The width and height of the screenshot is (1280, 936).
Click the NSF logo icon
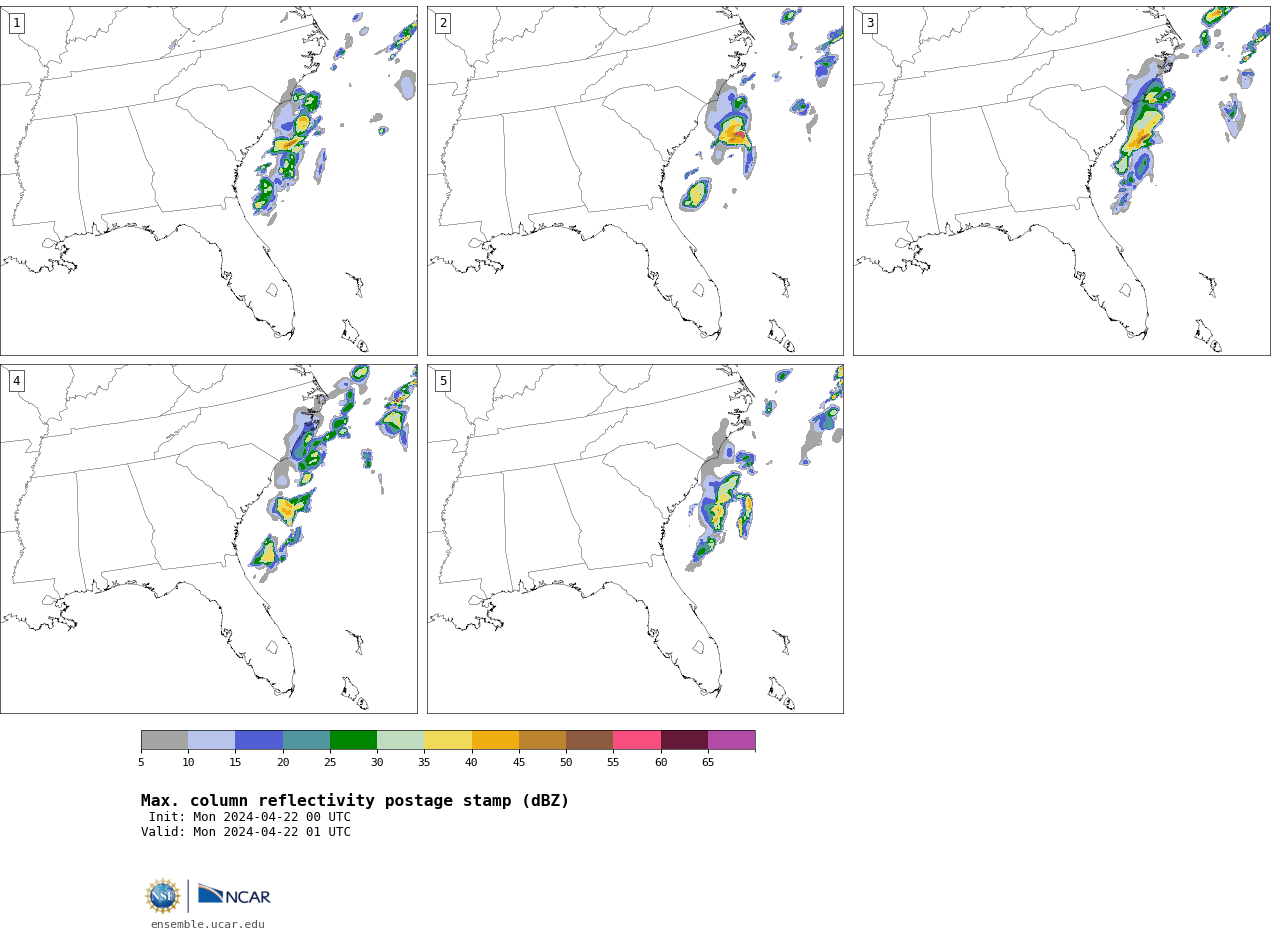(163, 896)
